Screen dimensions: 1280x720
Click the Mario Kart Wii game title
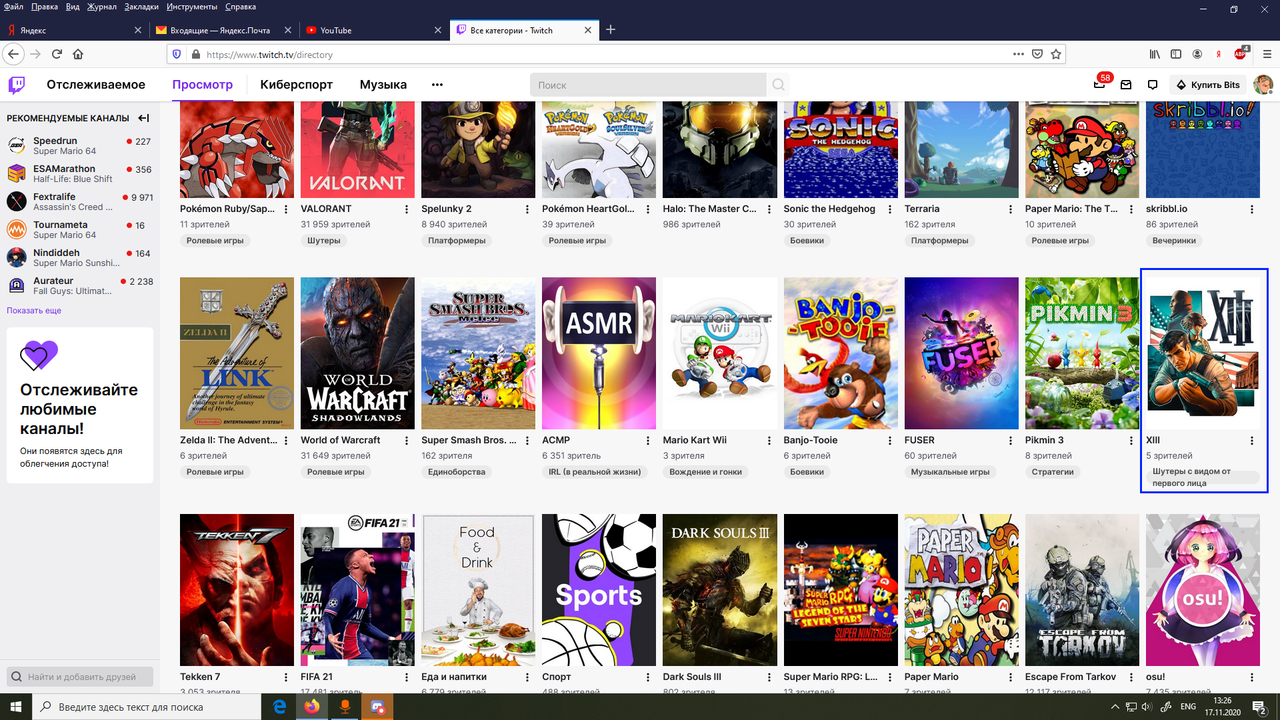[695, 440]
